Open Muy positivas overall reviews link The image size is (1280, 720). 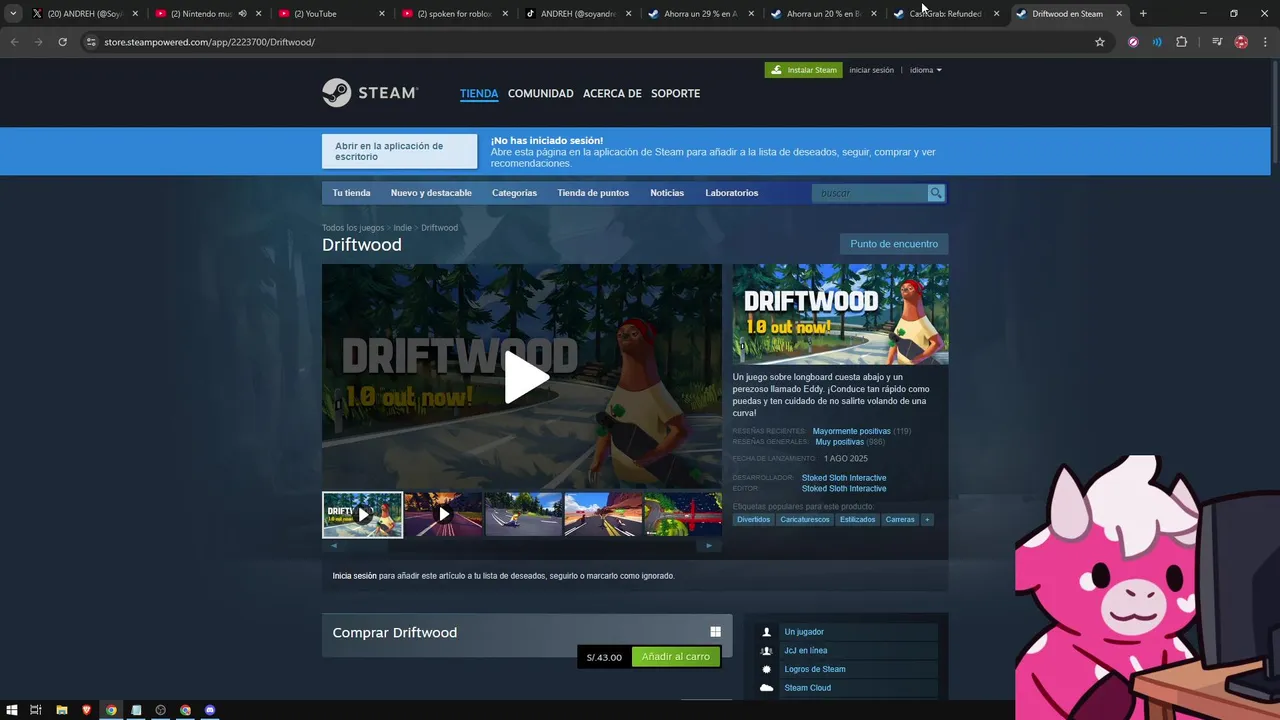click(x=839, y=442)
